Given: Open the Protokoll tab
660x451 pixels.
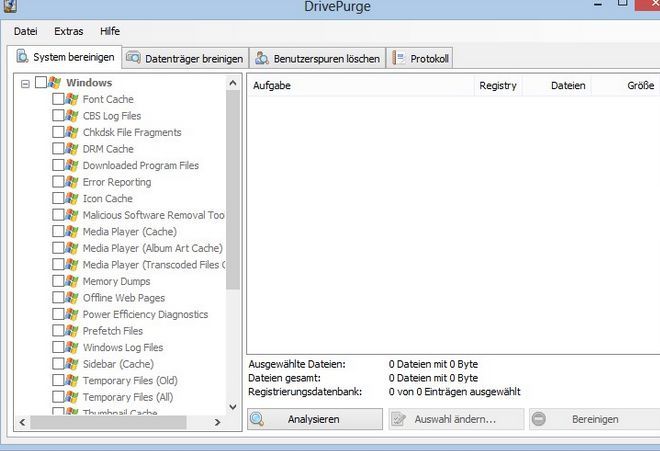Looking at the screenshot, I should [420, 58].
